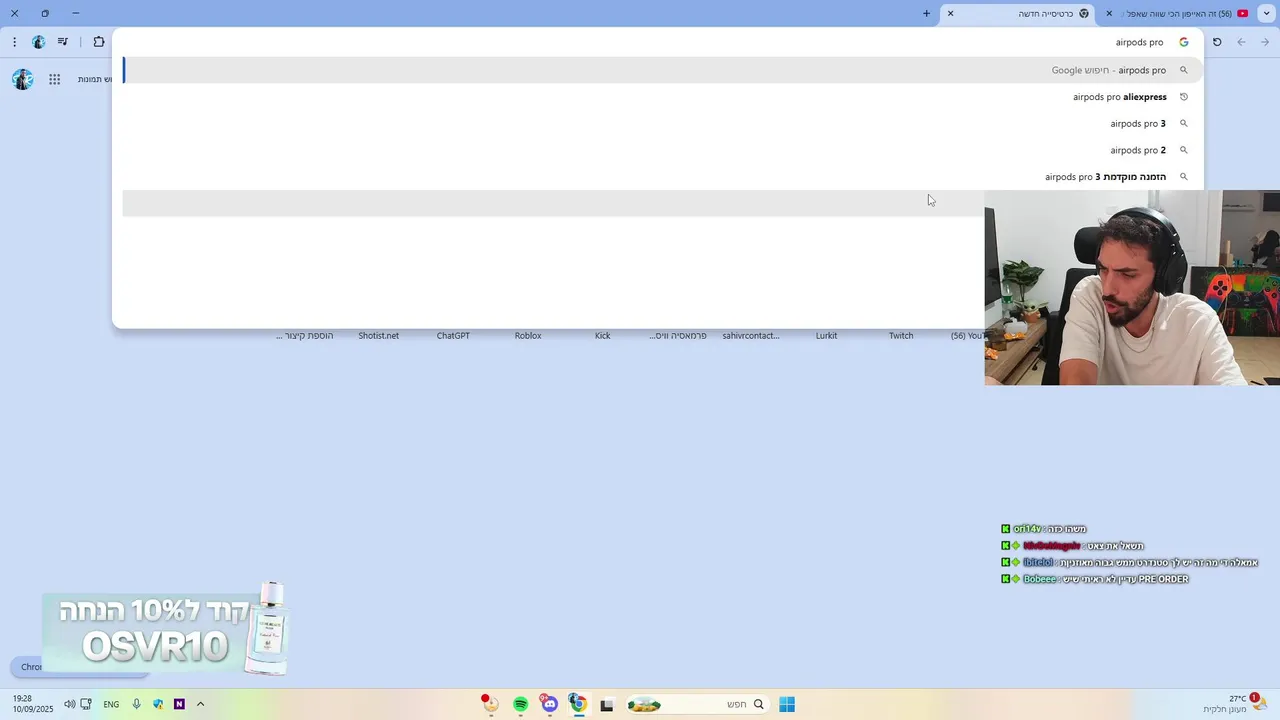This screenshot has width=1280, height=720.
Task: Select suggestion 'airpods pro - חיפוש Google'
Action: (x=662, y=70)
